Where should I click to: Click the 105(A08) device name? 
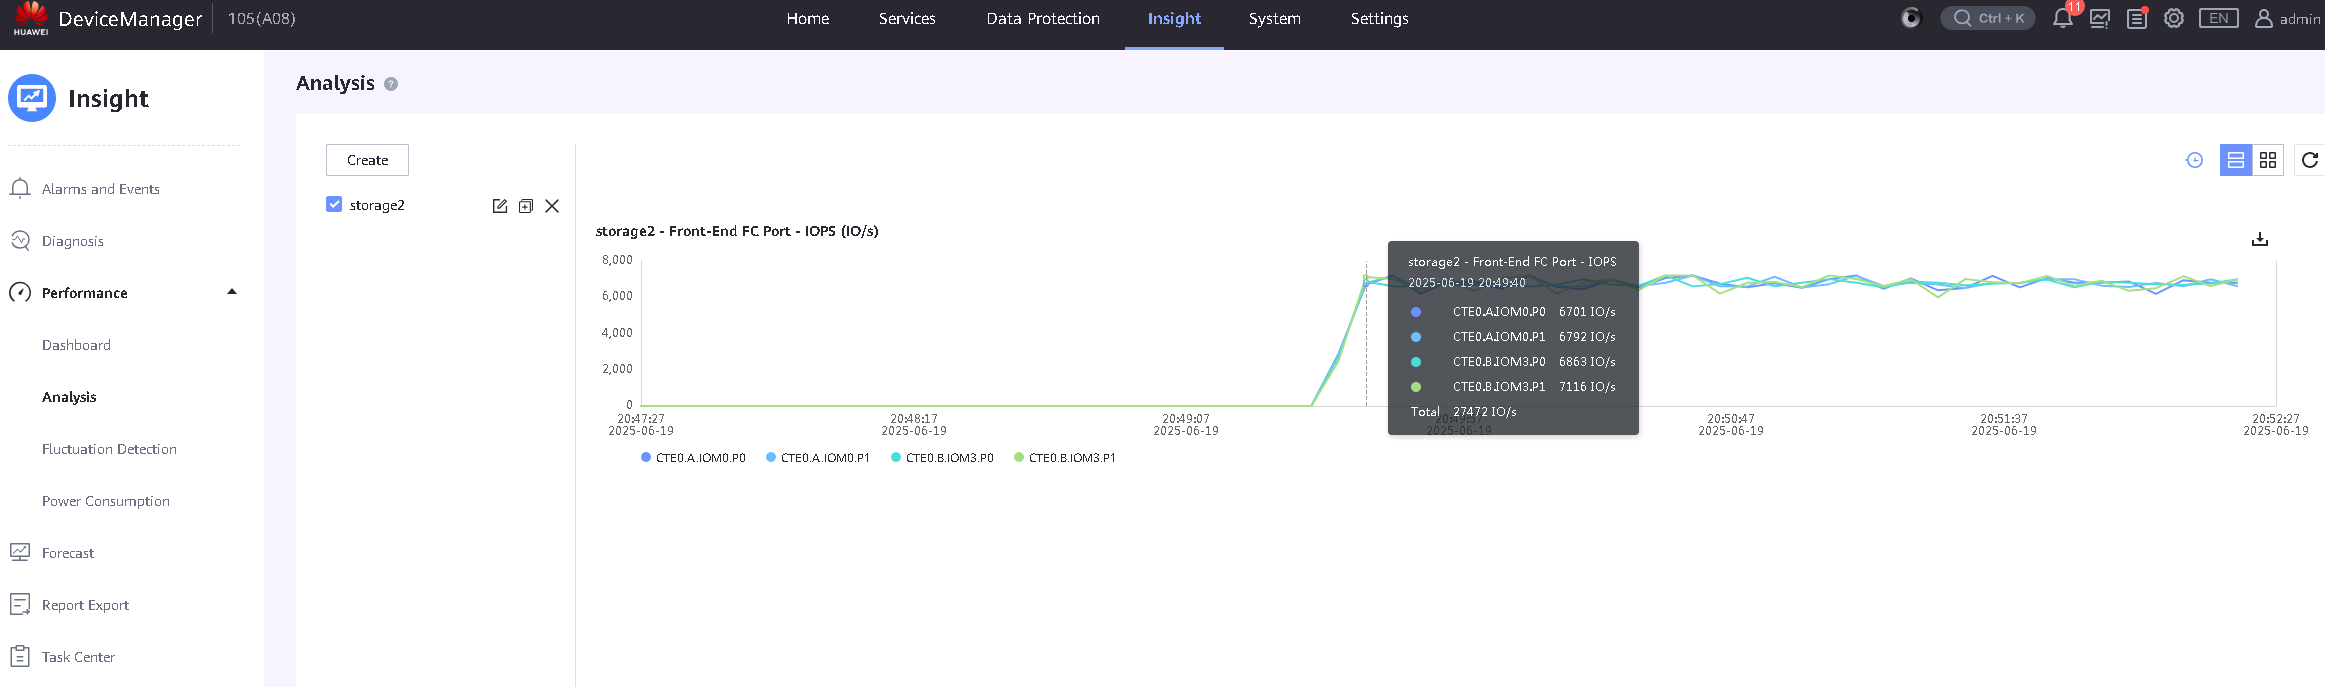262,19
